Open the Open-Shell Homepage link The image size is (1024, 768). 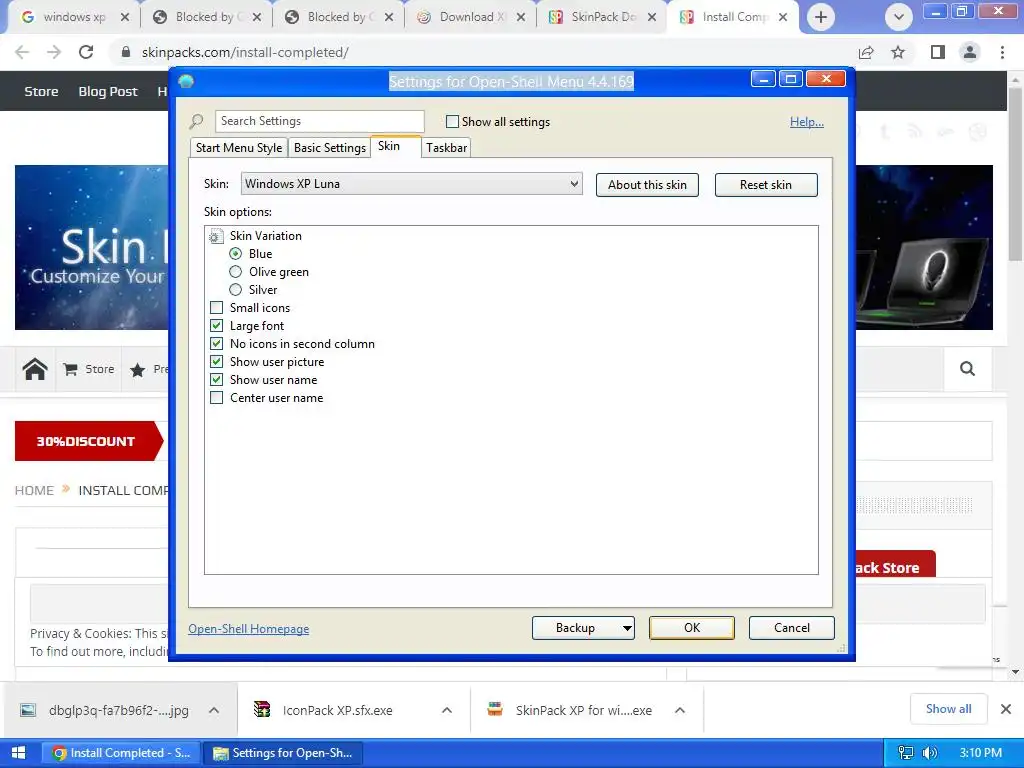[249, 628]
